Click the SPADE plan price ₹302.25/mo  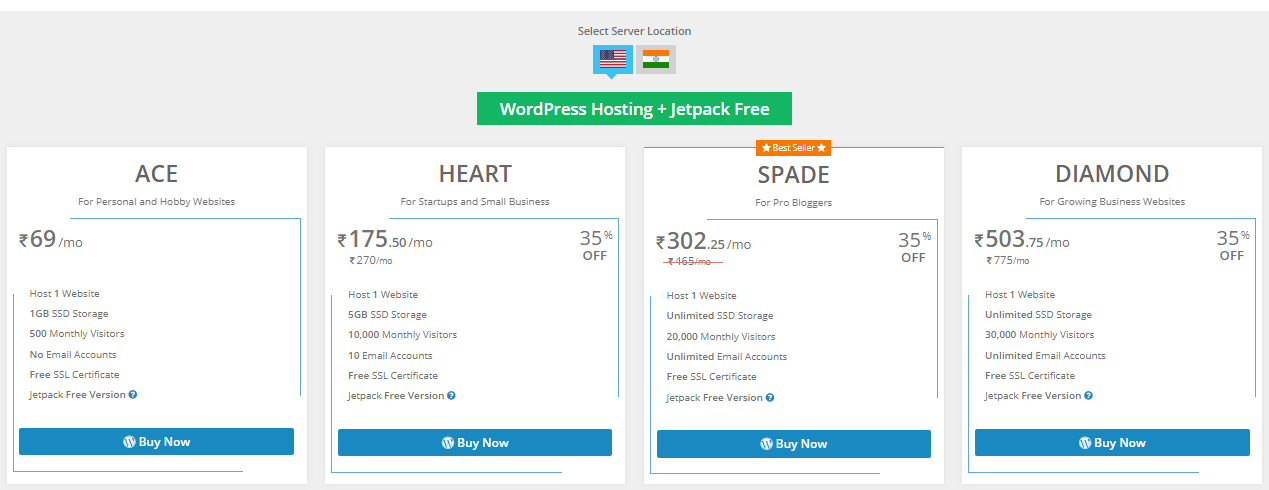coord(704,242)
